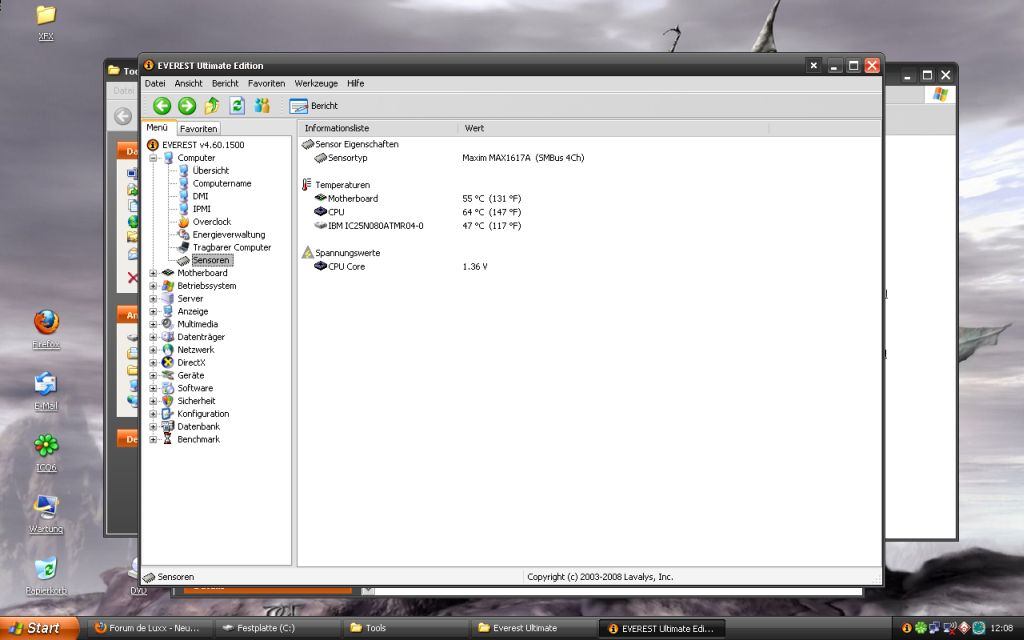Open the Favoriten menu in menu bar
The image size is (1024, 640).
266,84
